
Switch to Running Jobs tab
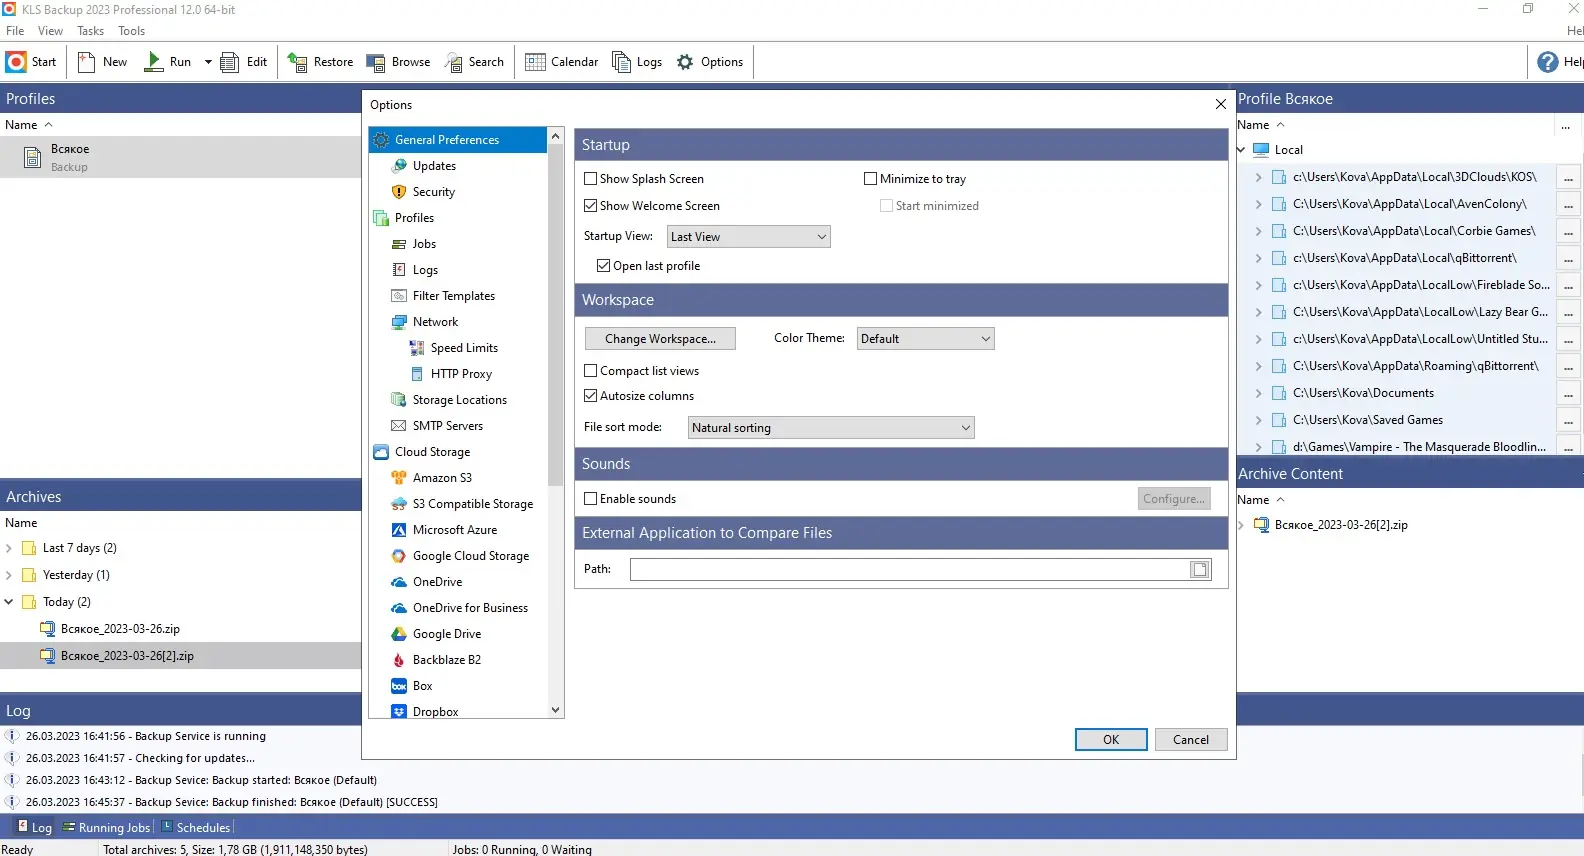[106, 828]
